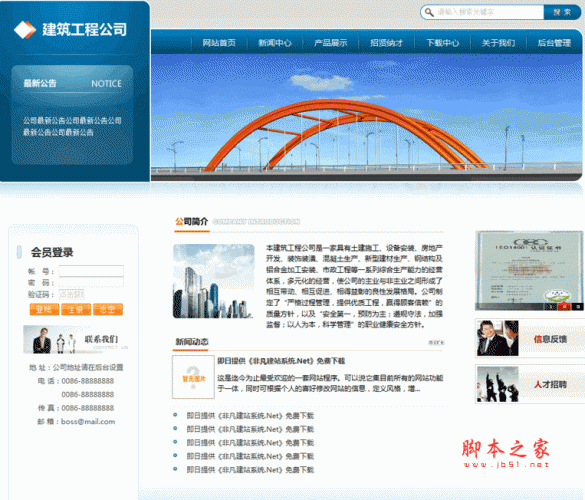
Task: Open the 招贤纳才 nav item
Action: (x=387, y=43)
